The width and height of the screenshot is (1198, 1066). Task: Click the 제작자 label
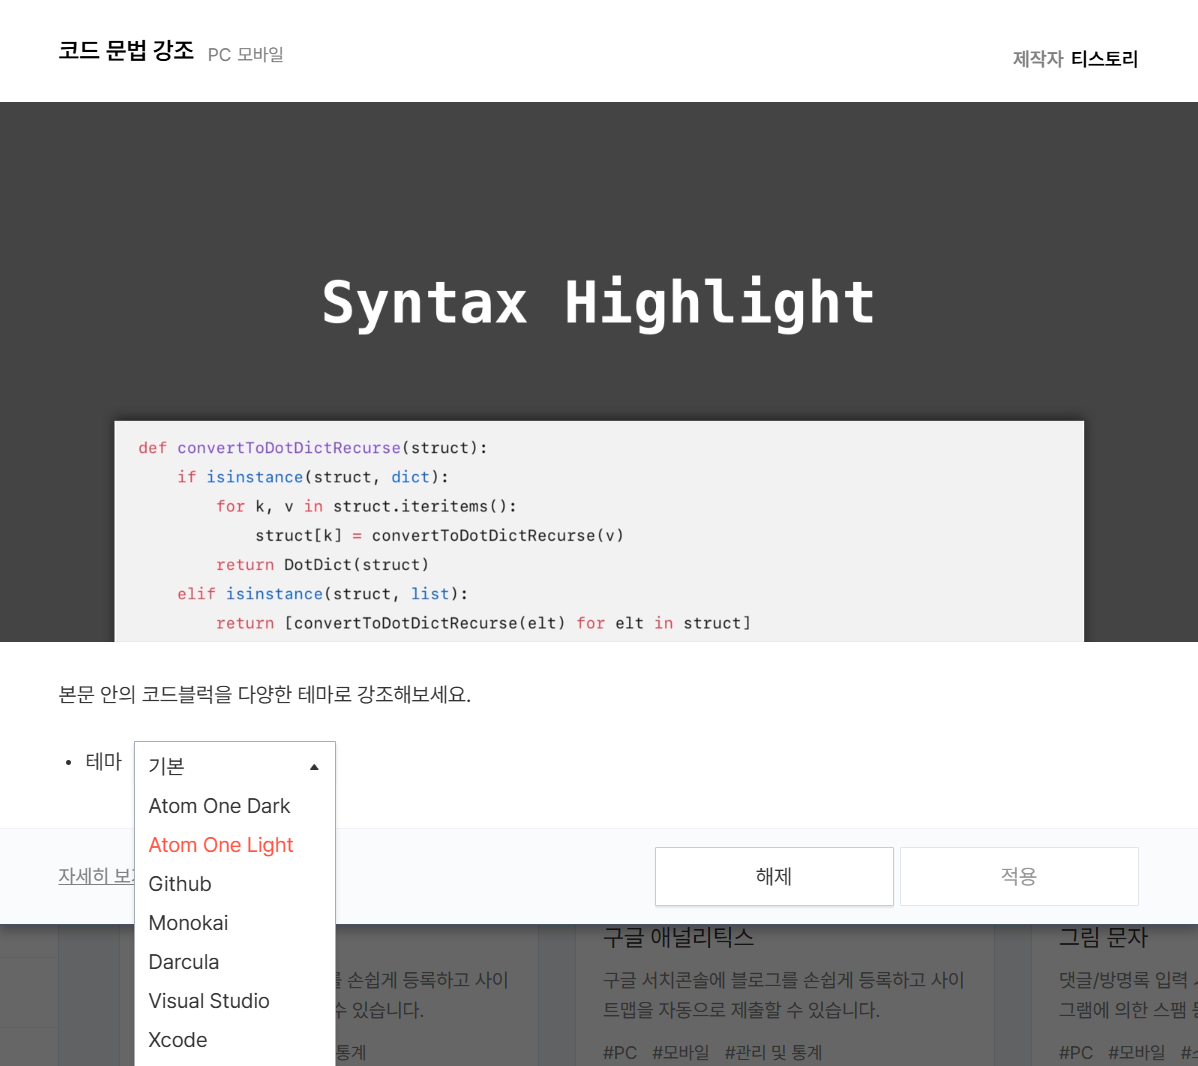point(1038,59)
